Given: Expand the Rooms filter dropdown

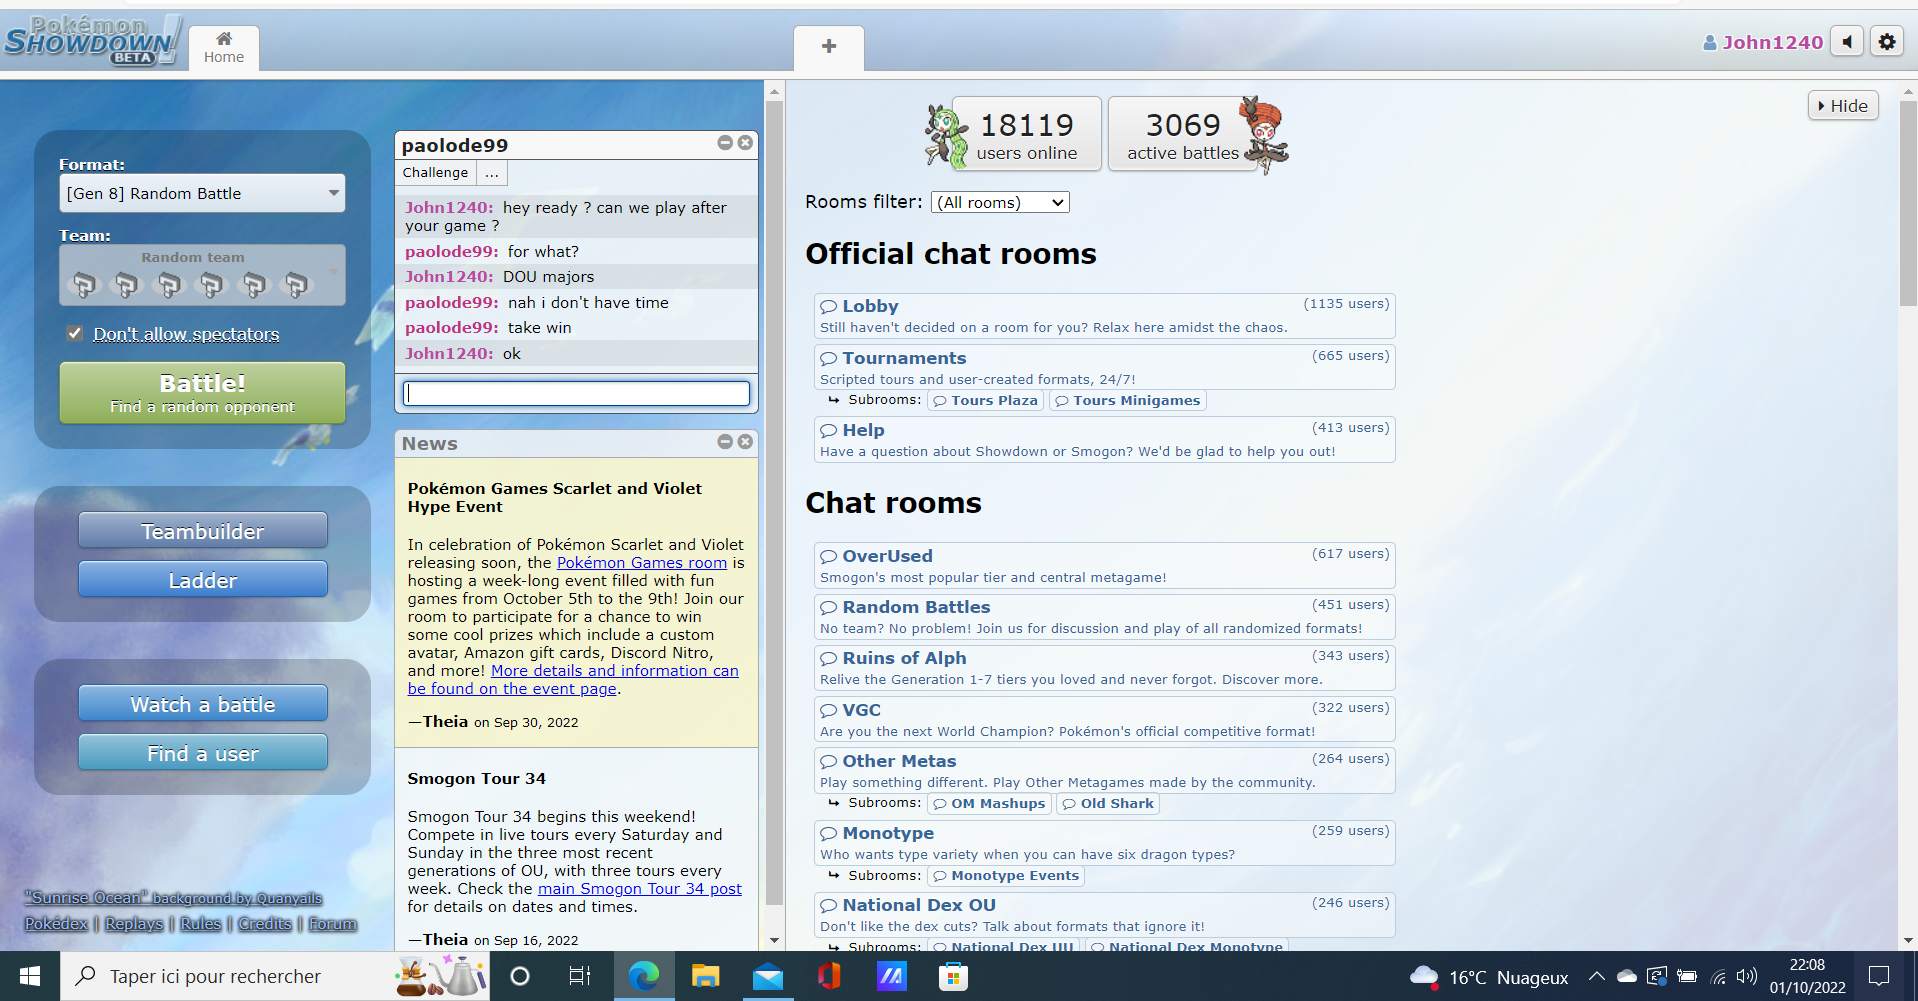Looking at the screenshot, I should tap(999, 202).
